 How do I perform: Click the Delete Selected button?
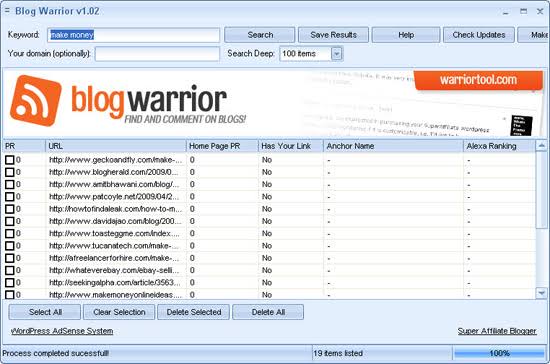click(x=194, y=312)
